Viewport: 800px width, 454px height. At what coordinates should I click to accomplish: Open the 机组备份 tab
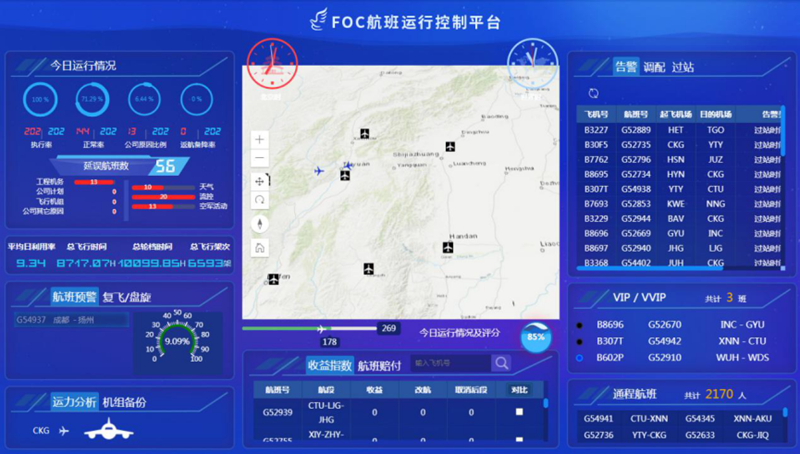[x=124, y=402]
